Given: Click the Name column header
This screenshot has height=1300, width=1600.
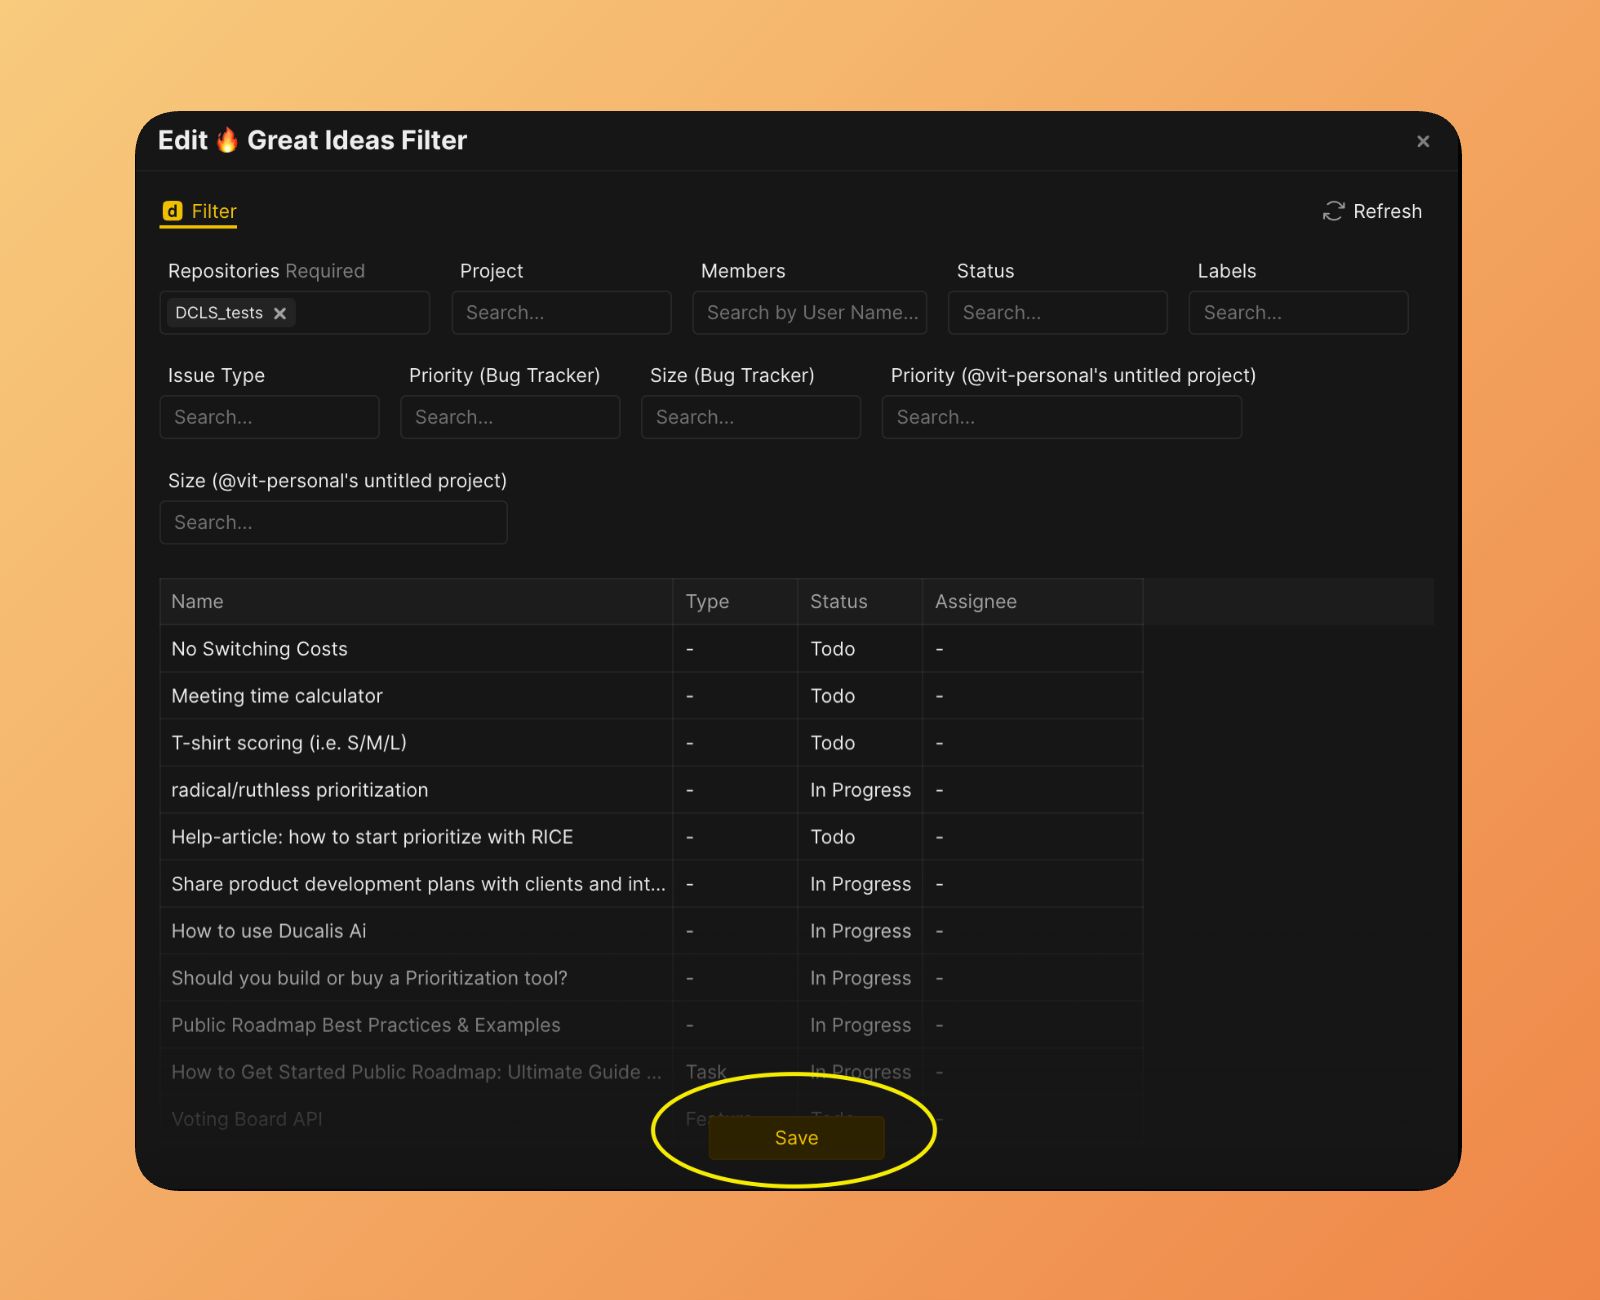Looking at the screenshot, I should point(198,602).
